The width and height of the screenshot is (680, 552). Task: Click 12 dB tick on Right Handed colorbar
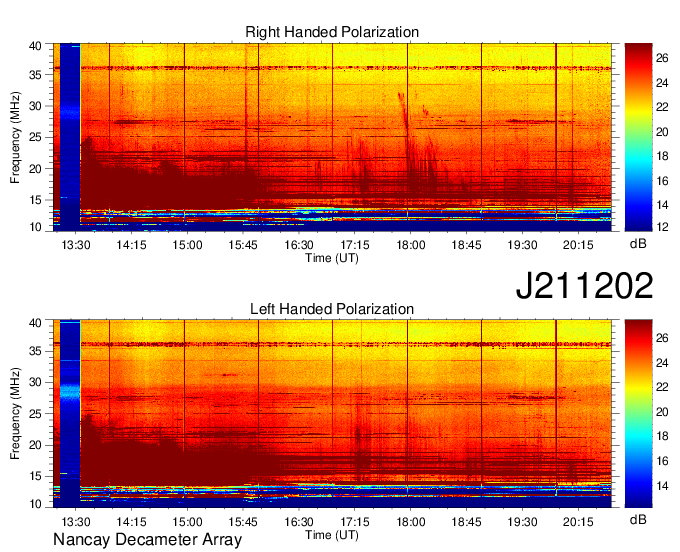tap(662, 227)
